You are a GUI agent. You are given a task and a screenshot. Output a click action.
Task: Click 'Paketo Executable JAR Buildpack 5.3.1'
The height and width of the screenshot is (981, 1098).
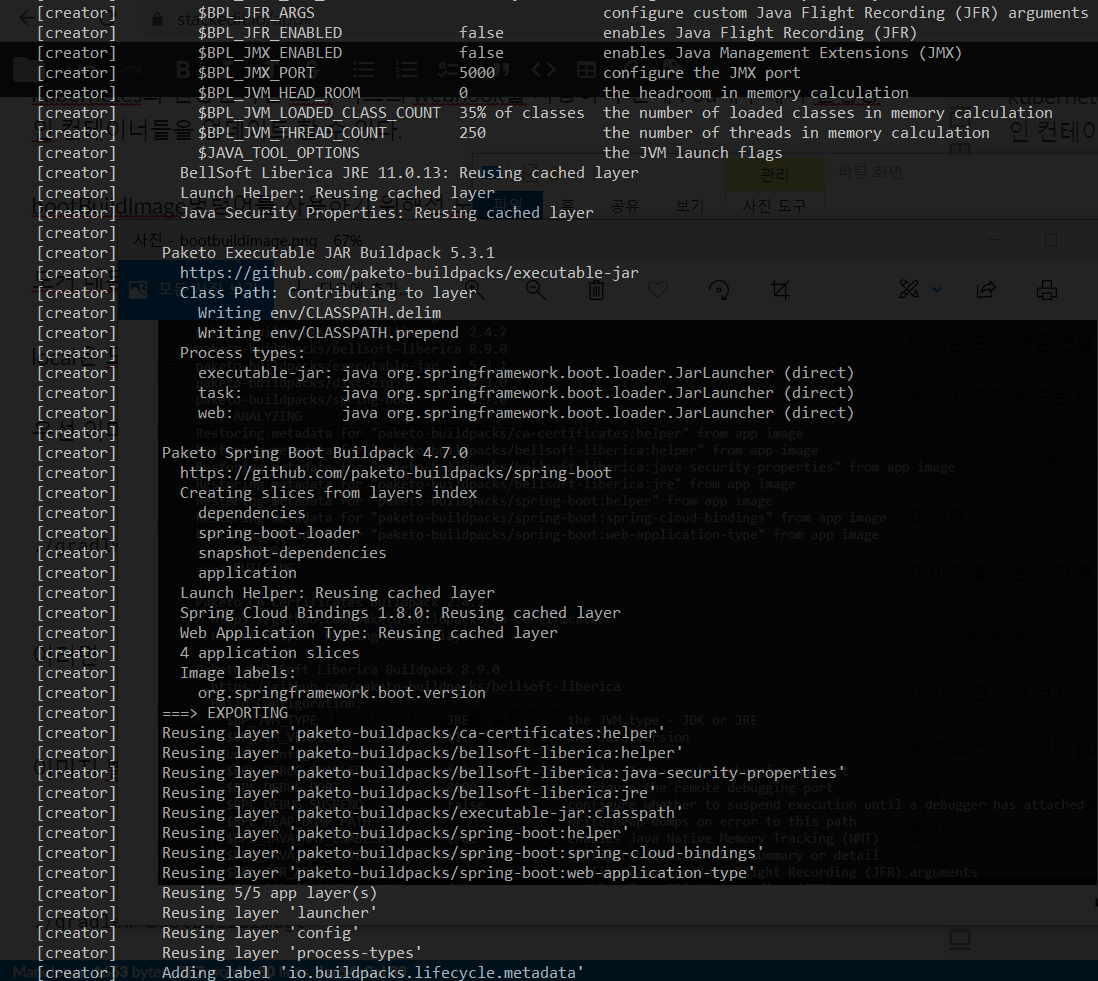click(328, 253)
